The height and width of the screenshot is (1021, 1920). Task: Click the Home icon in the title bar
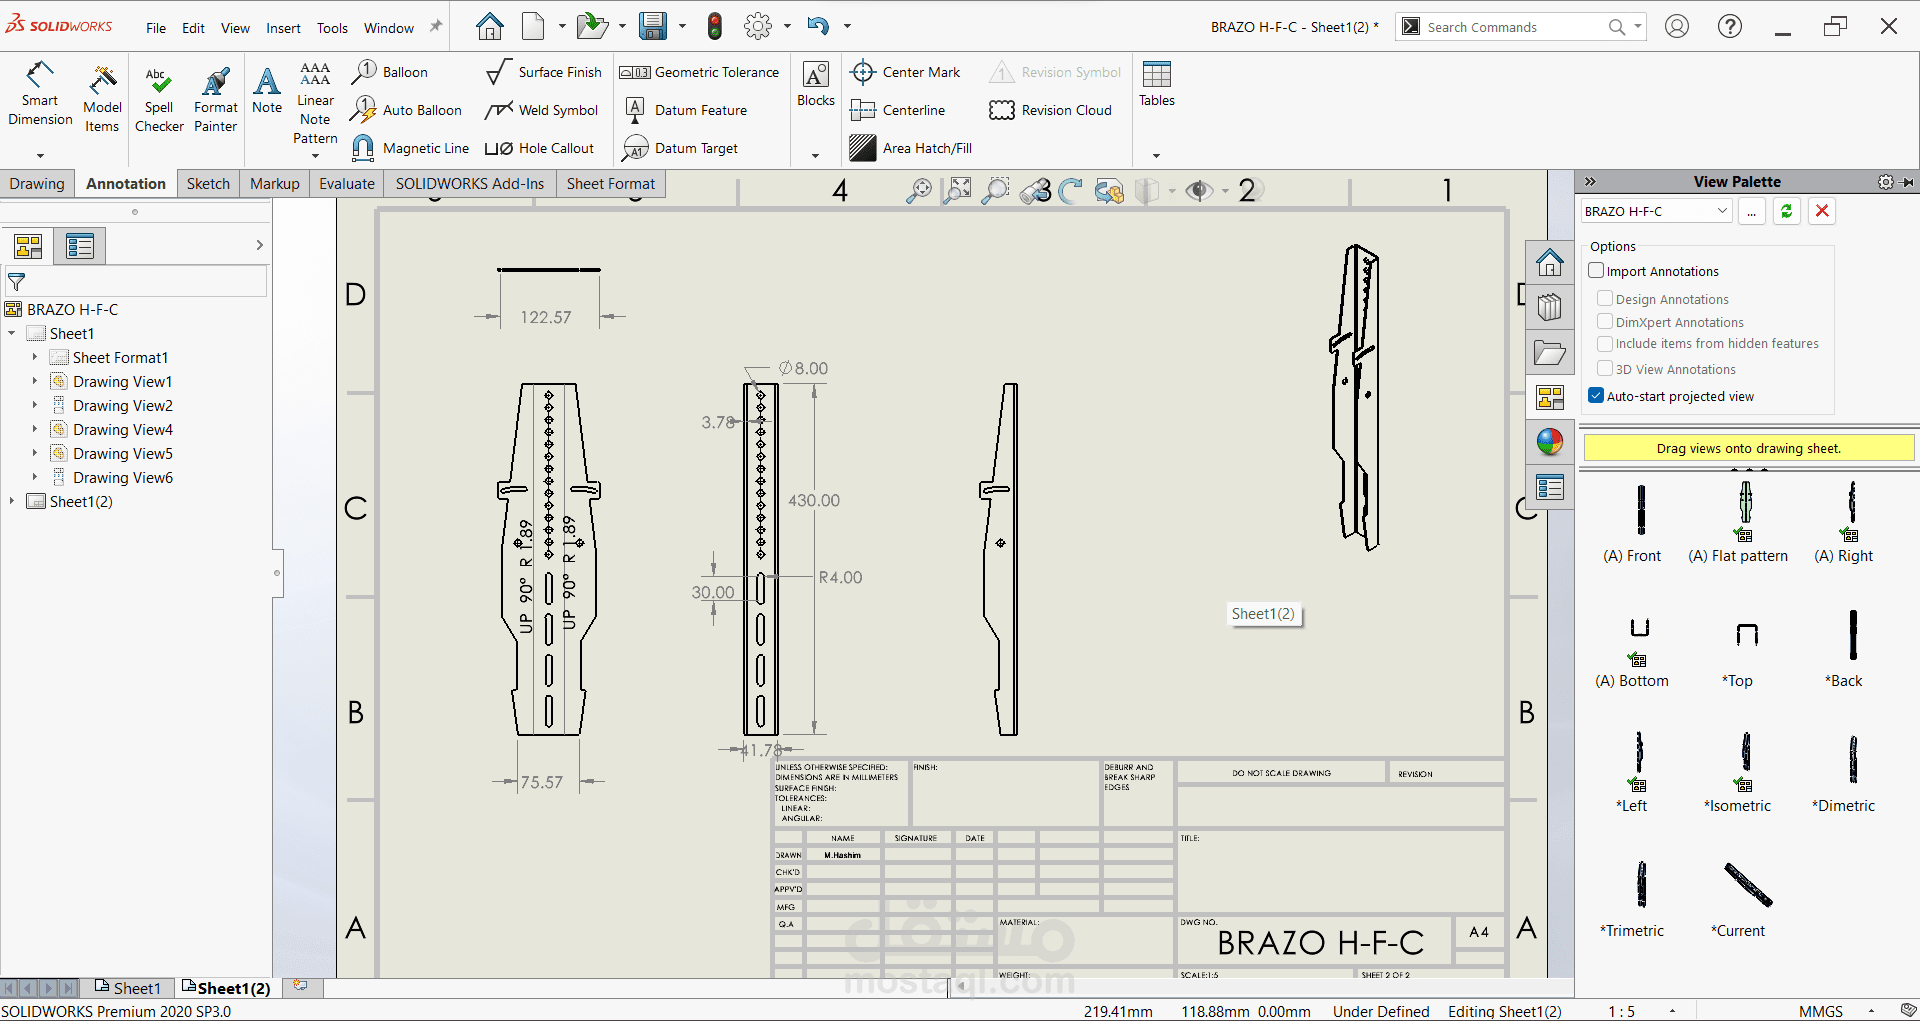tap(489, 26)
